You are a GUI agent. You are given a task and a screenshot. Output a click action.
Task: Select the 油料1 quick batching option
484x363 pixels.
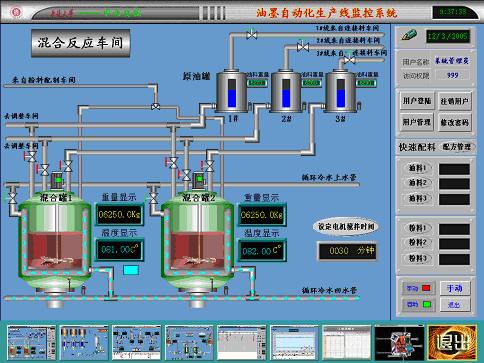pyautogui.click(x=417, y=168)
